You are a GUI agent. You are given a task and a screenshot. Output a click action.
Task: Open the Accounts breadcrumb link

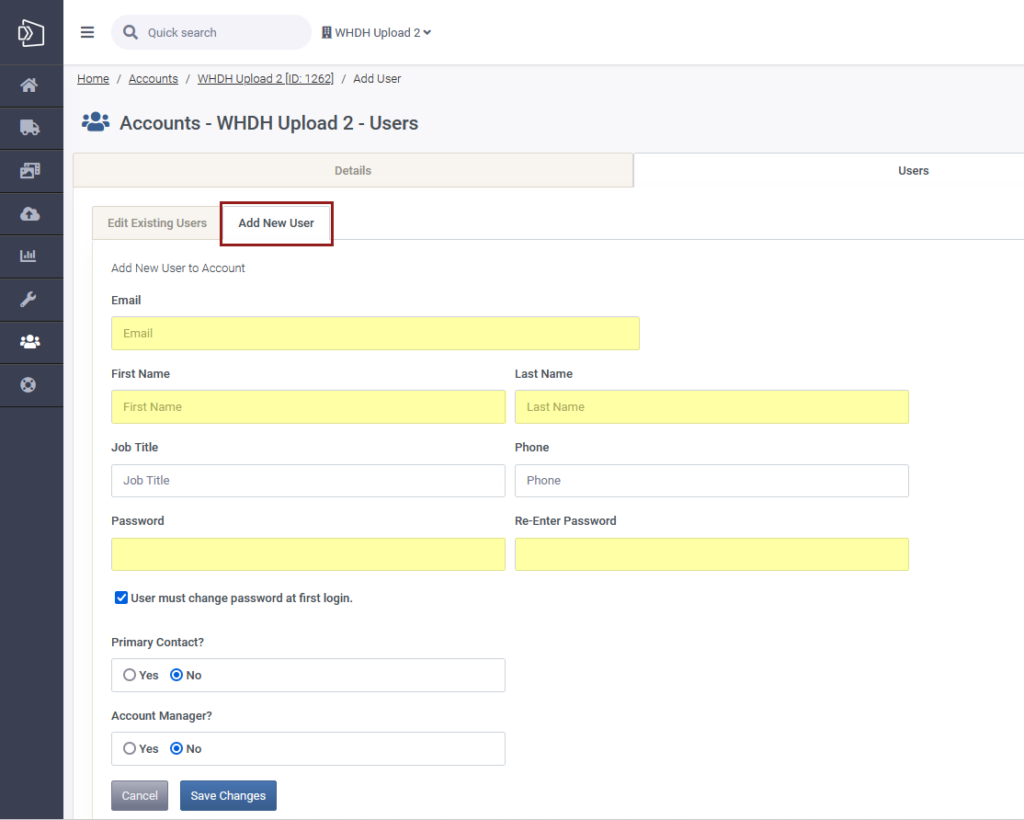[153, 78]
